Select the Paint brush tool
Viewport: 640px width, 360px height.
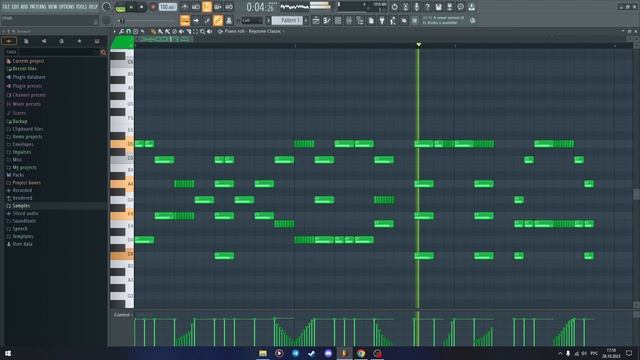160,31
